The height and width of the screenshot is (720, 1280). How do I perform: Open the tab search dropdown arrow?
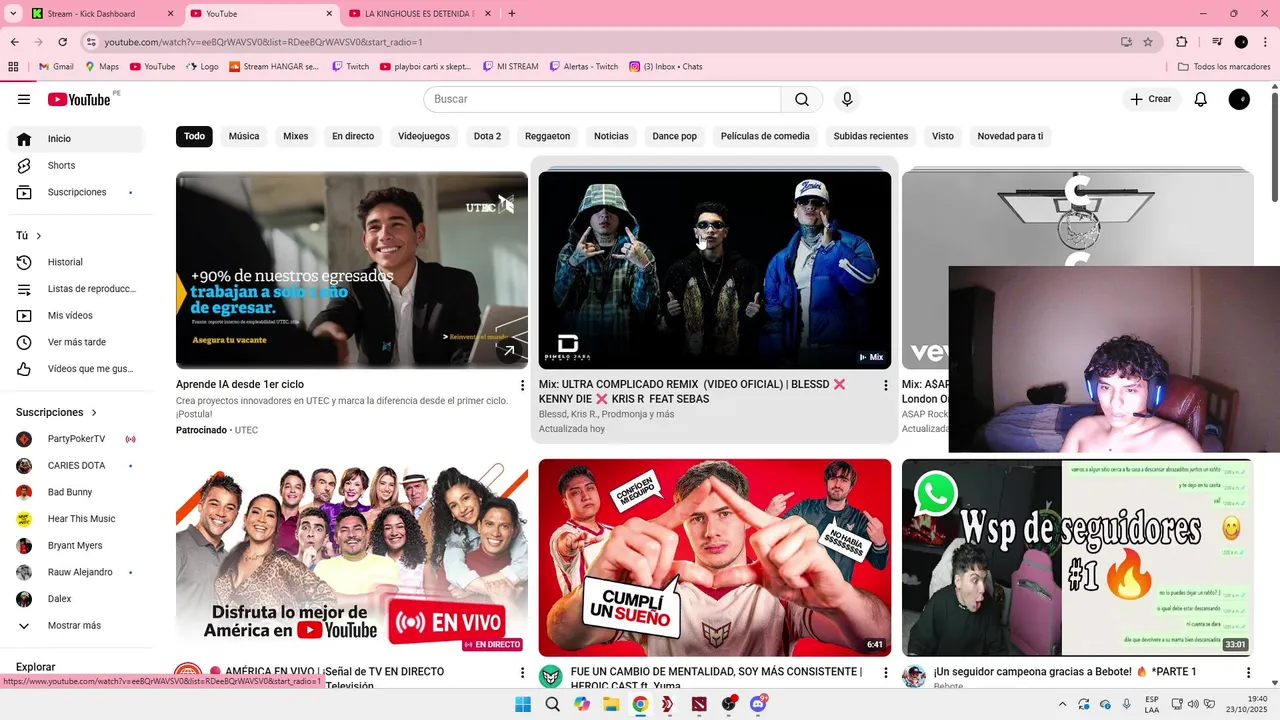point(14,14)
